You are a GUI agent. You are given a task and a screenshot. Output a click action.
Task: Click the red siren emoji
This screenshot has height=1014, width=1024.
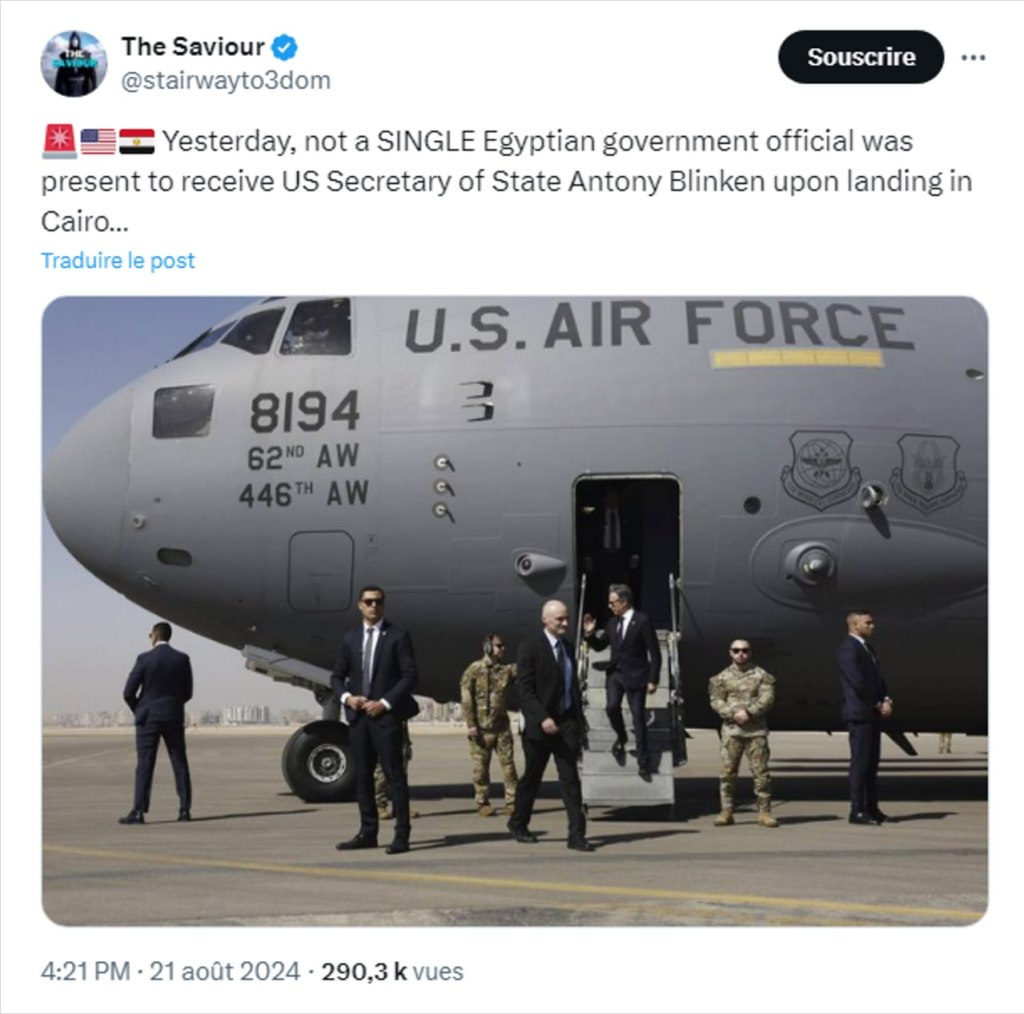(59, 141)
